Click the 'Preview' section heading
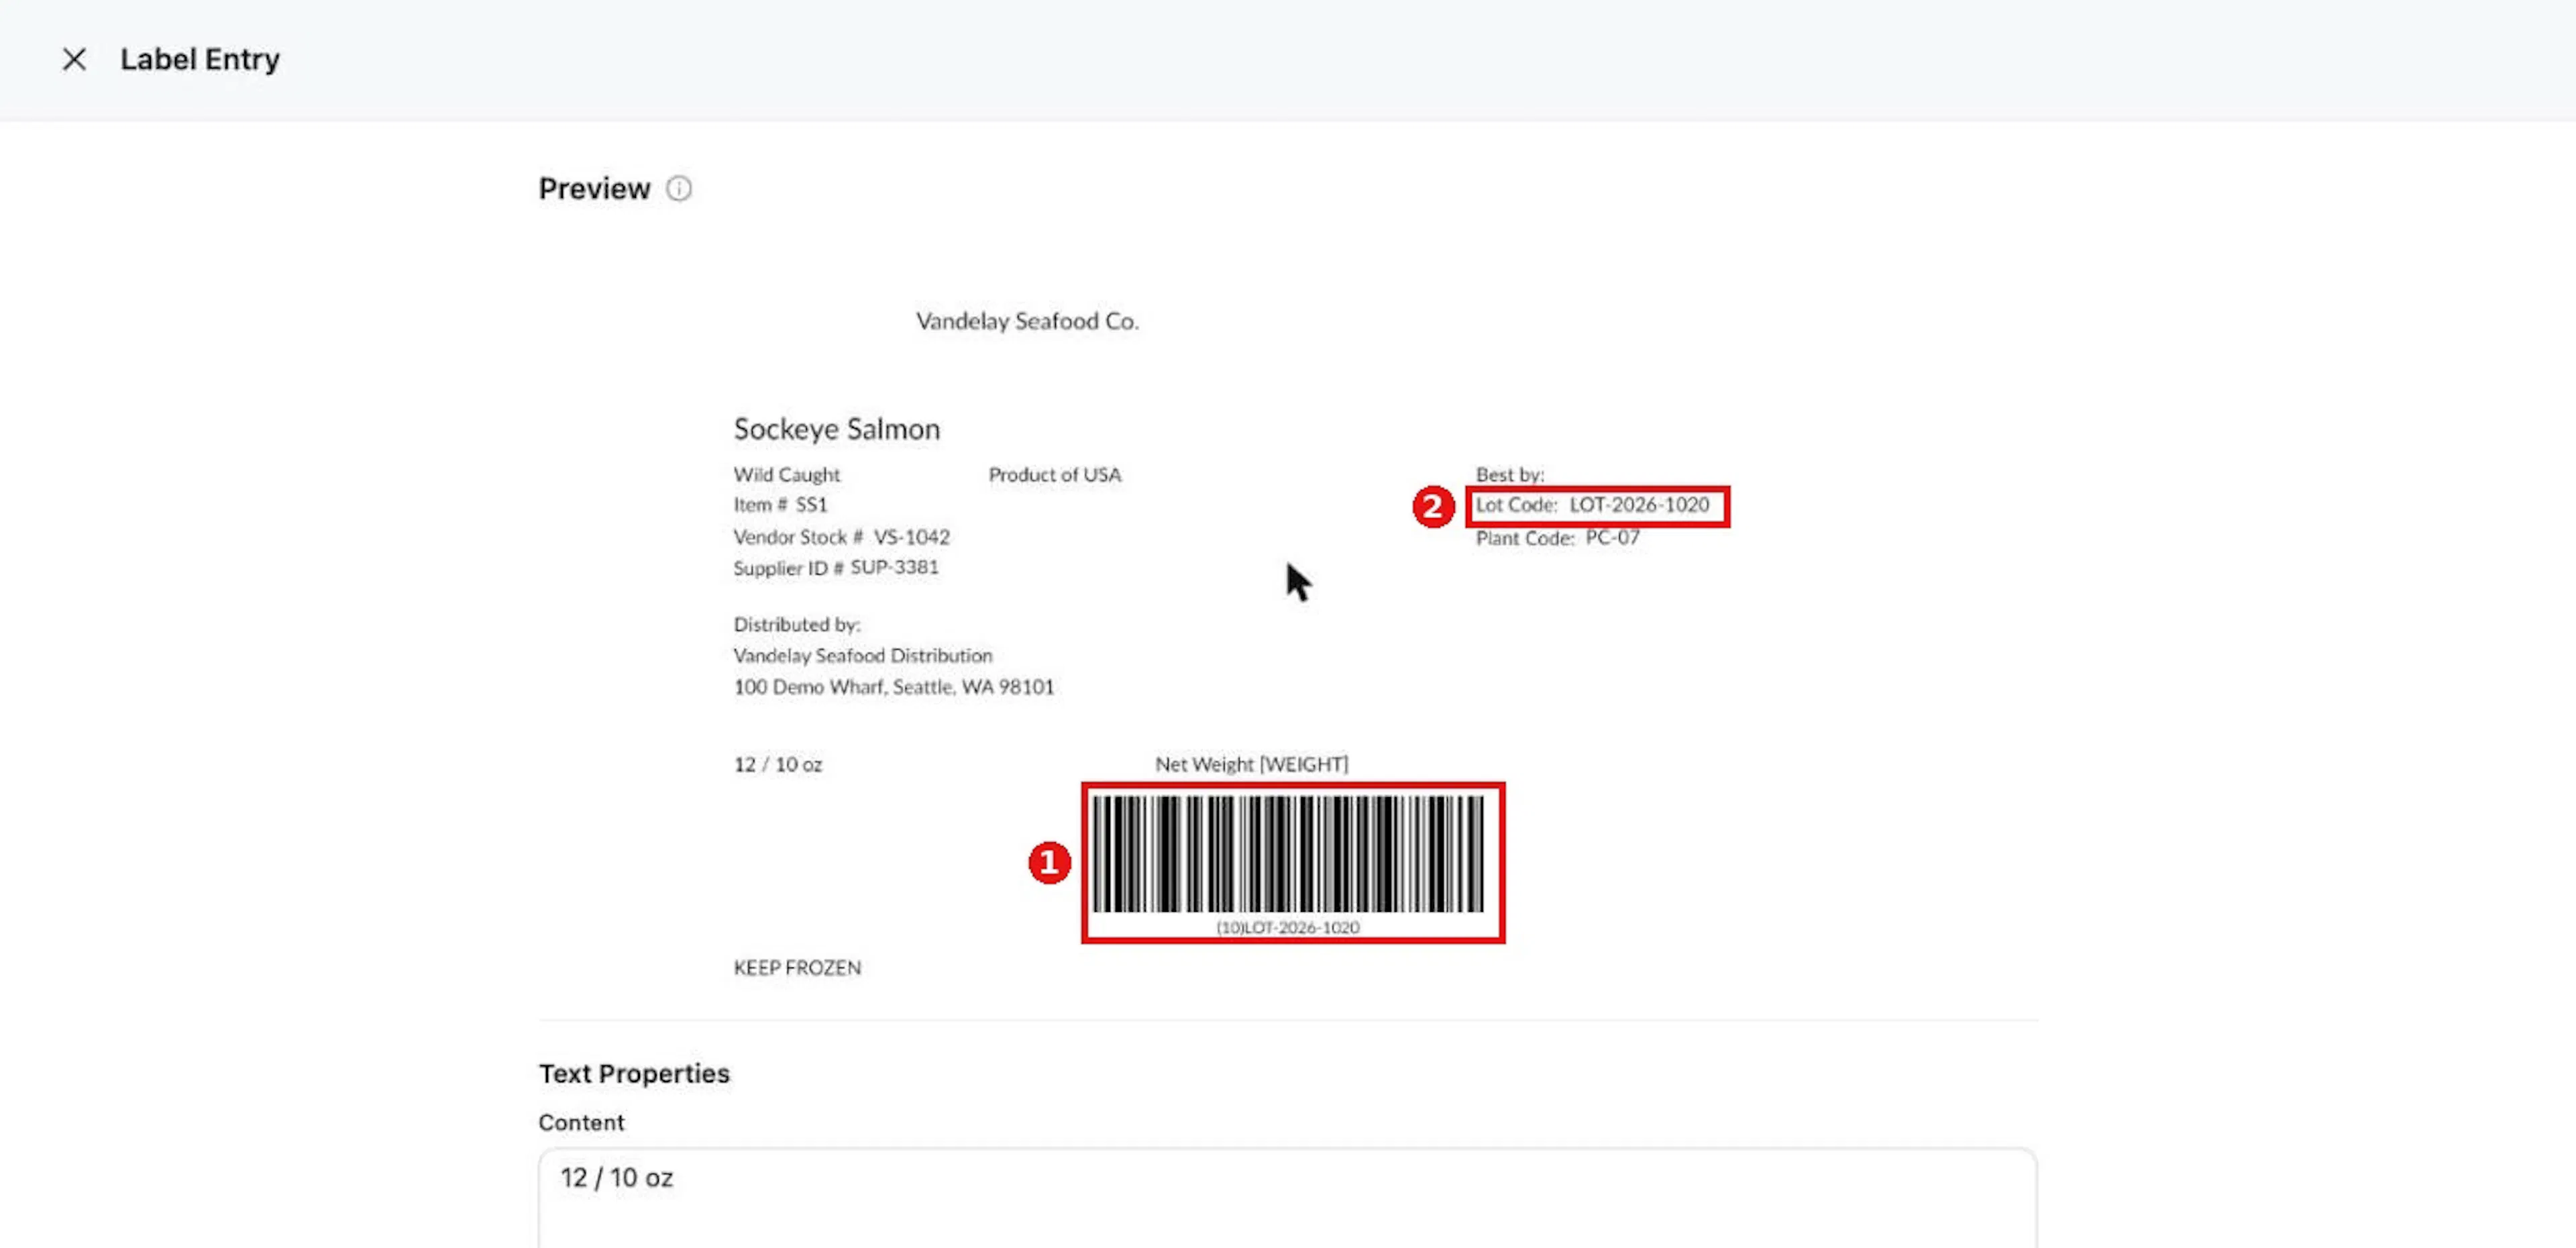This screenshot has width=2576, height=1248. pos(594,189)
